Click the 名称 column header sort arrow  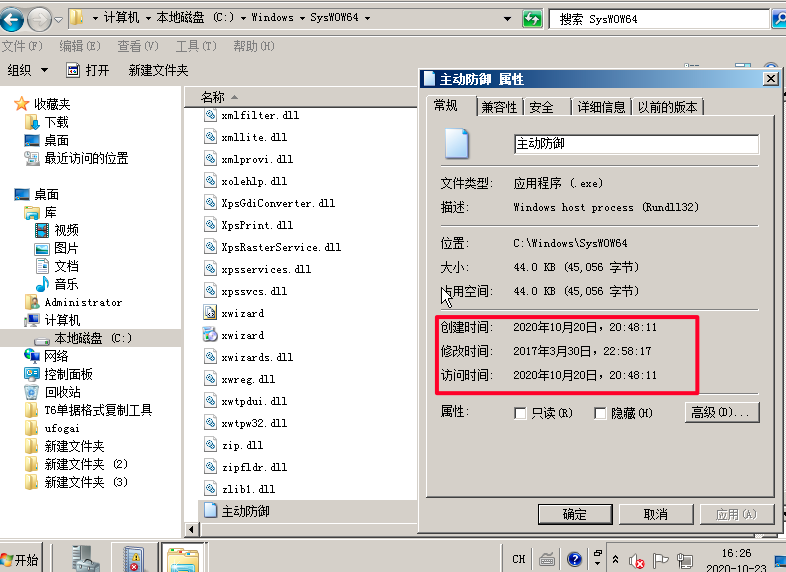(x=235, y=97)
